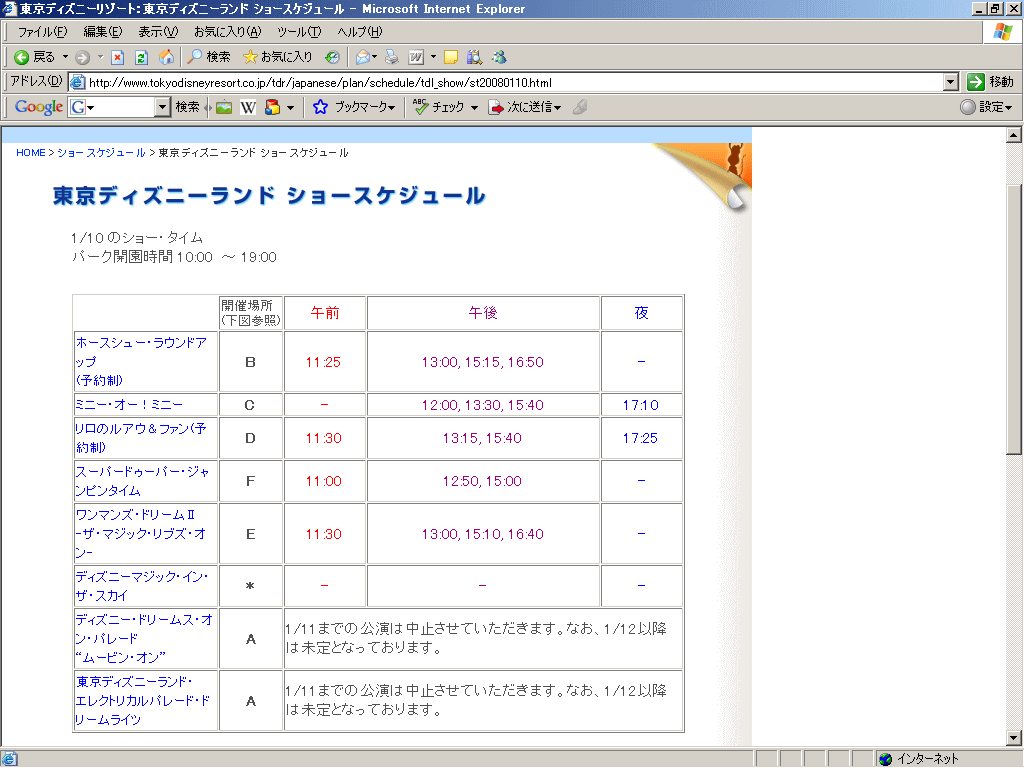Viewport: 1024px width, 768px height.
Task: Click the Search (検索) toolbar button
Action: (208, 57)
